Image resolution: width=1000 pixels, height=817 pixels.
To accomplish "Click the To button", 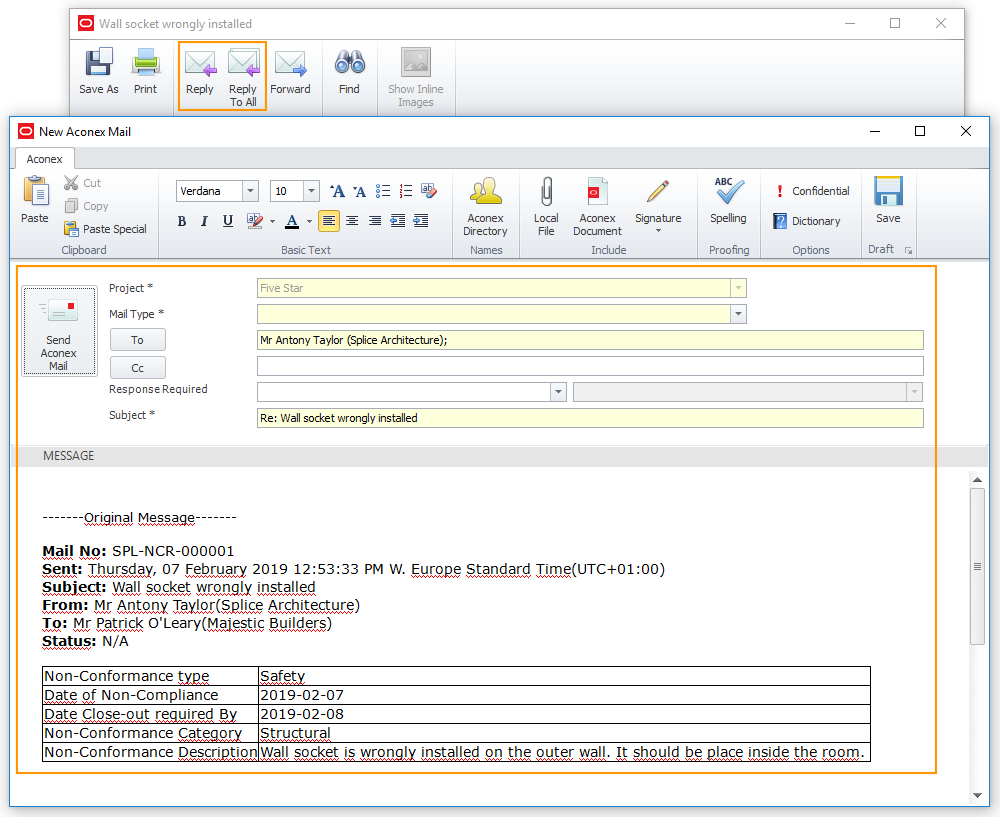I will [x=138, y=340].
